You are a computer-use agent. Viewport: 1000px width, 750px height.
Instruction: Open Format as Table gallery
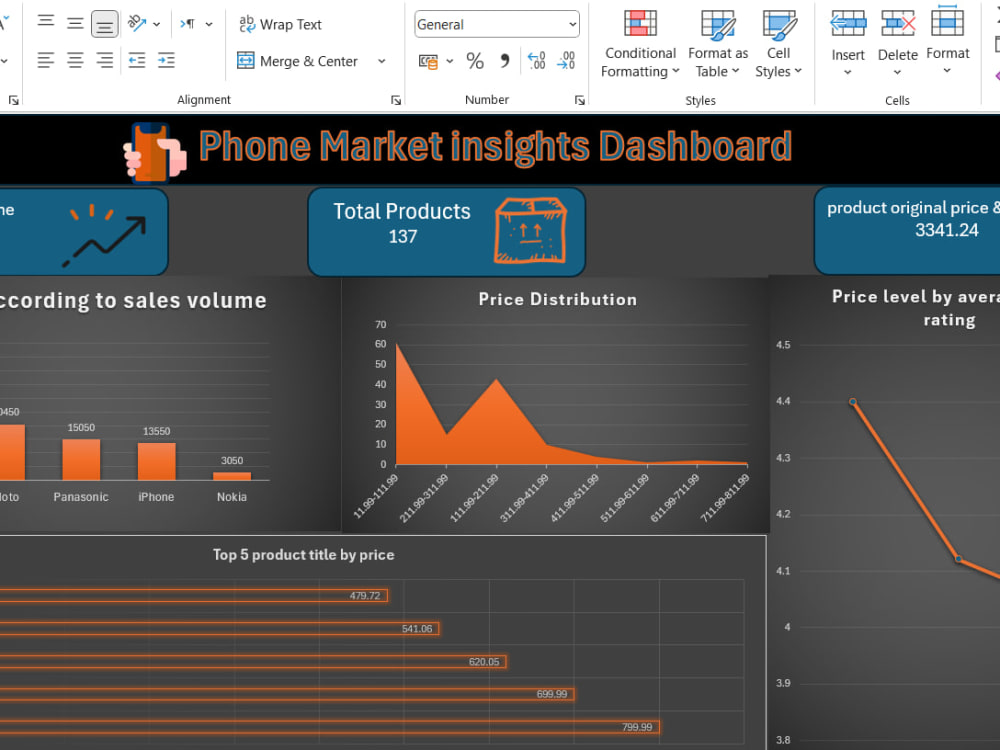click(717, 43)
